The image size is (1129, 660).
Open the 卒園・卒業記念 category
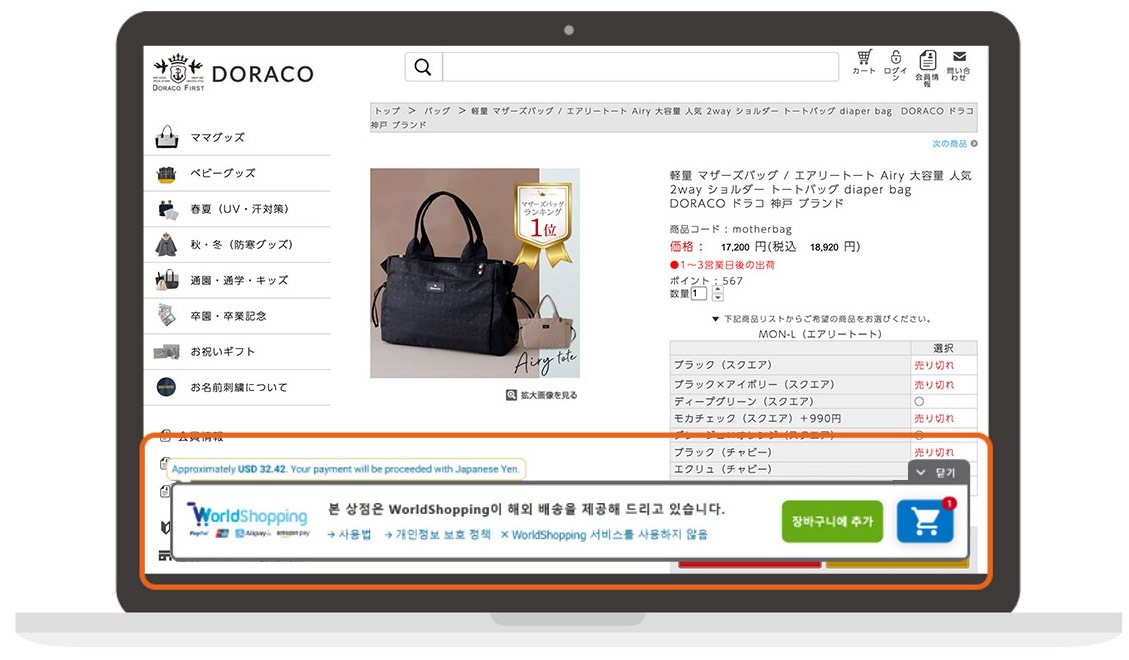coord(228,315)
